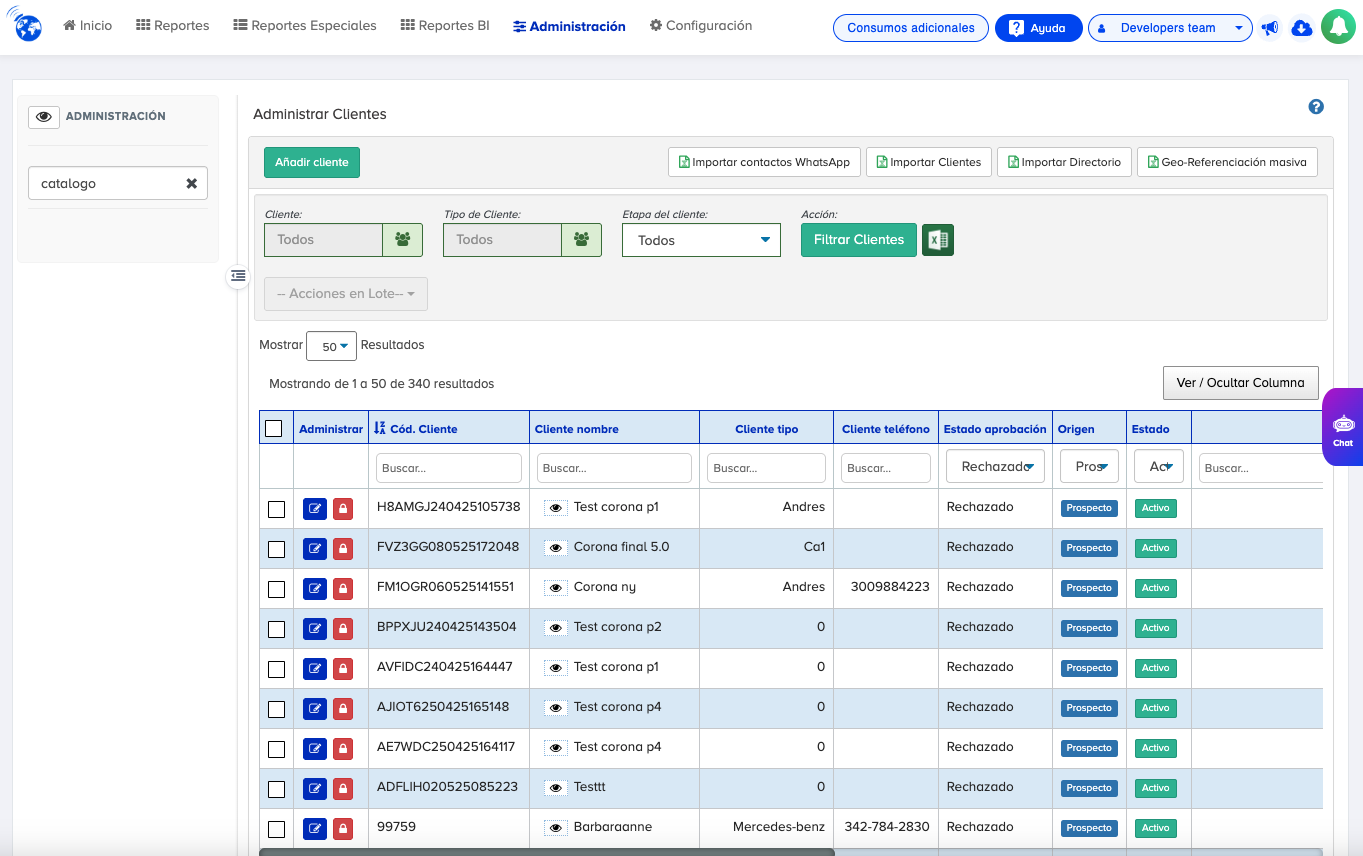
Task: Go to the Configuración menu
Action: pyautogui.click(x=700, y=26)
